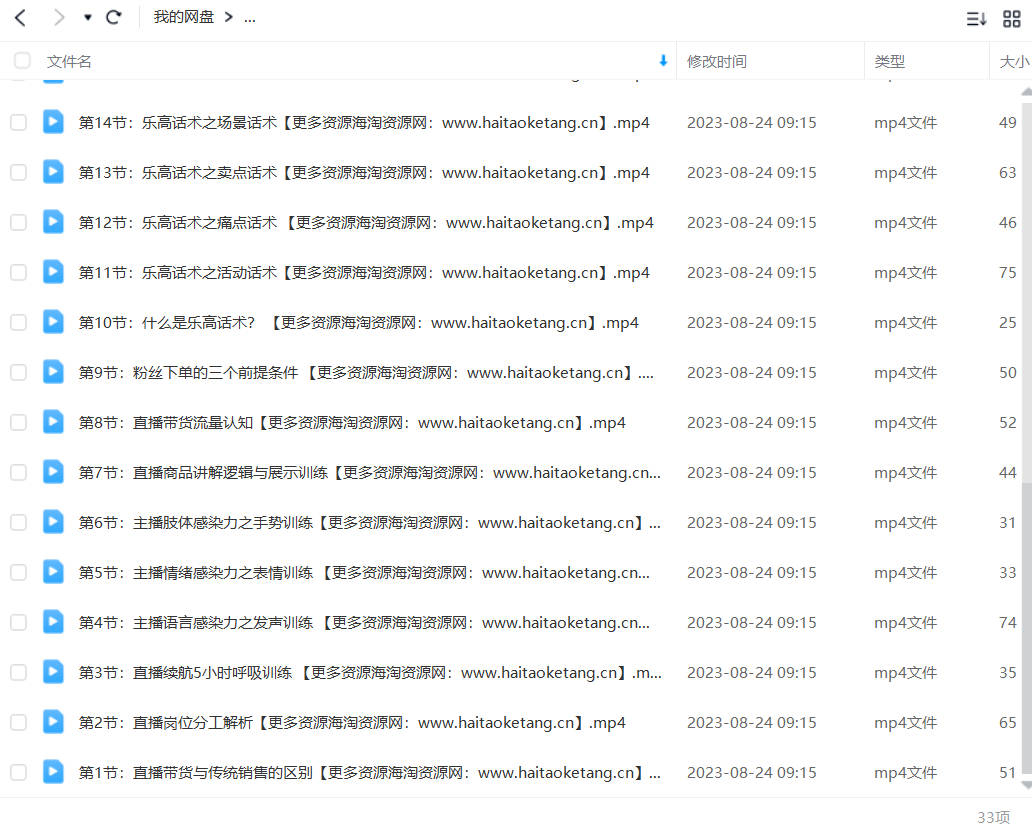This screenshot has width=1032, height=824.
Task: Check the box for 第11节 file
Action: coord(18,272)
